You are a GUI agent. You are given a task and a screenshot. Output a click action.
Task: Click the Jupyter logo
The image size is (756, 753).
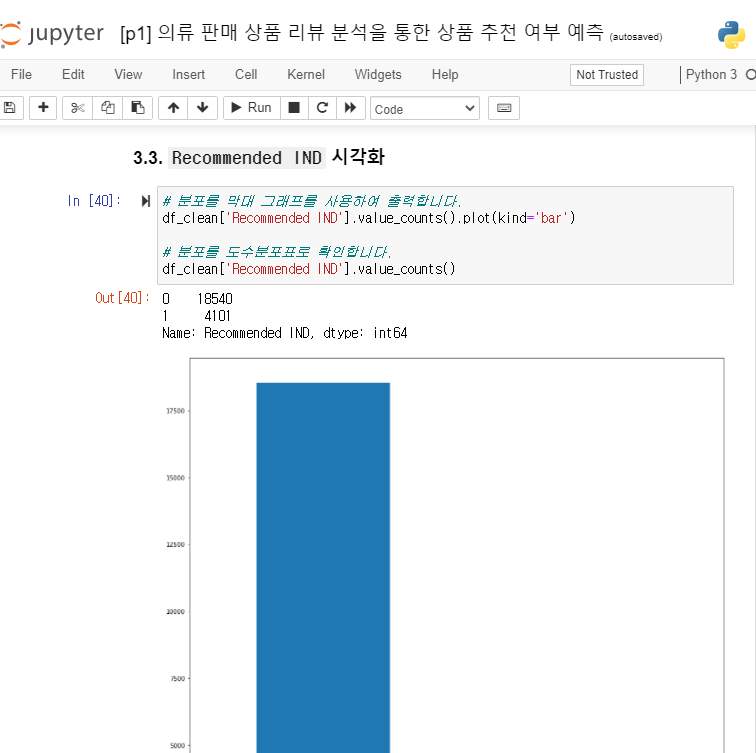(x=52, y=34)
